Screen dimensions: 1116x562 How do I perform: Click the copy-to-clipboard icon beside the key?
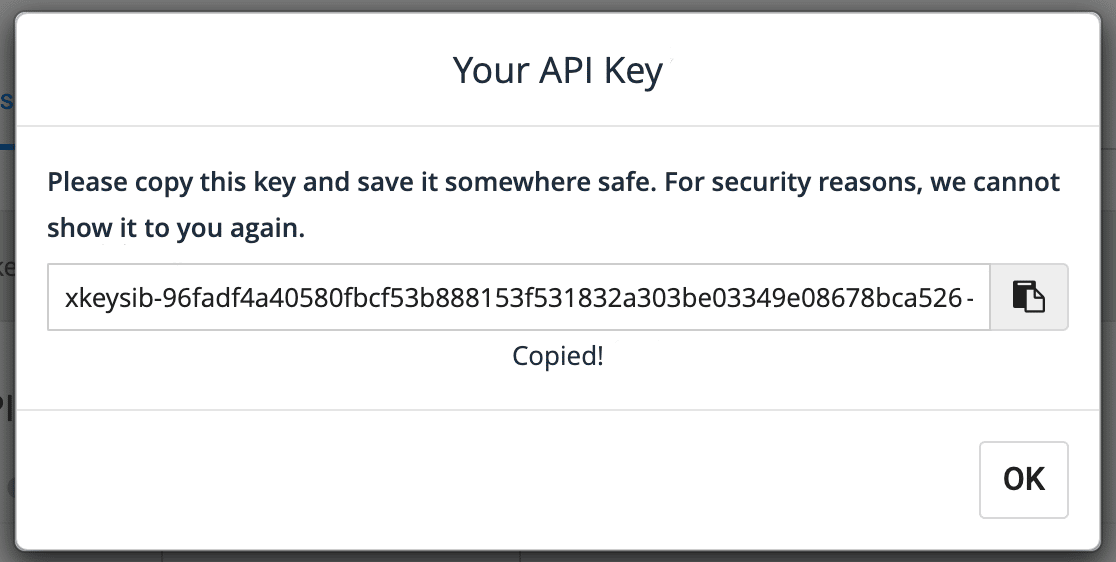[1028, 297]
